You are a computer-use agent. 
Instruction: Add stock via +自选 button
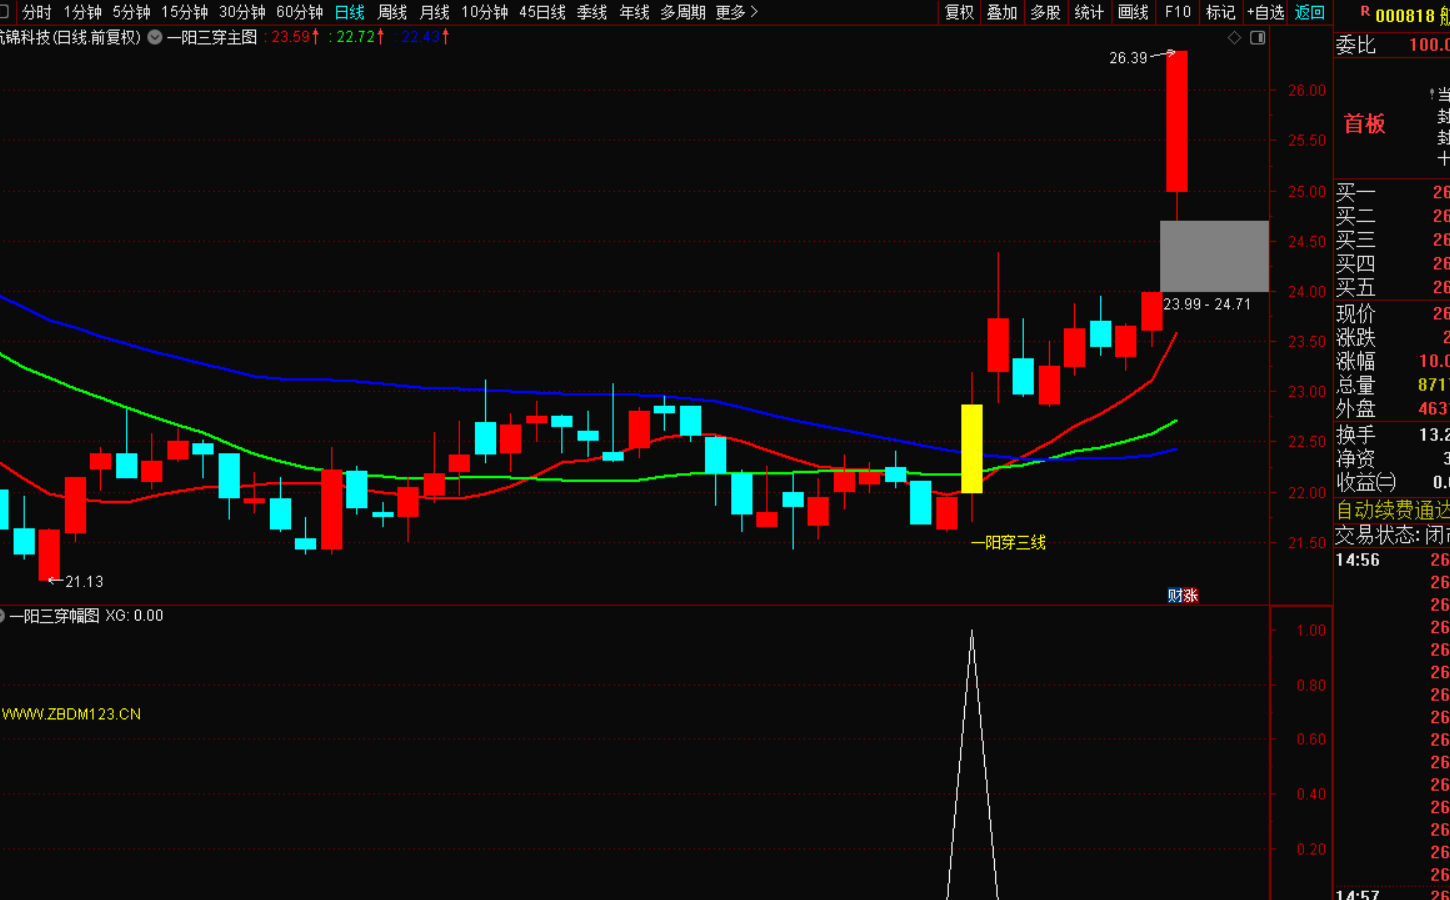(x=1265, y=12)
